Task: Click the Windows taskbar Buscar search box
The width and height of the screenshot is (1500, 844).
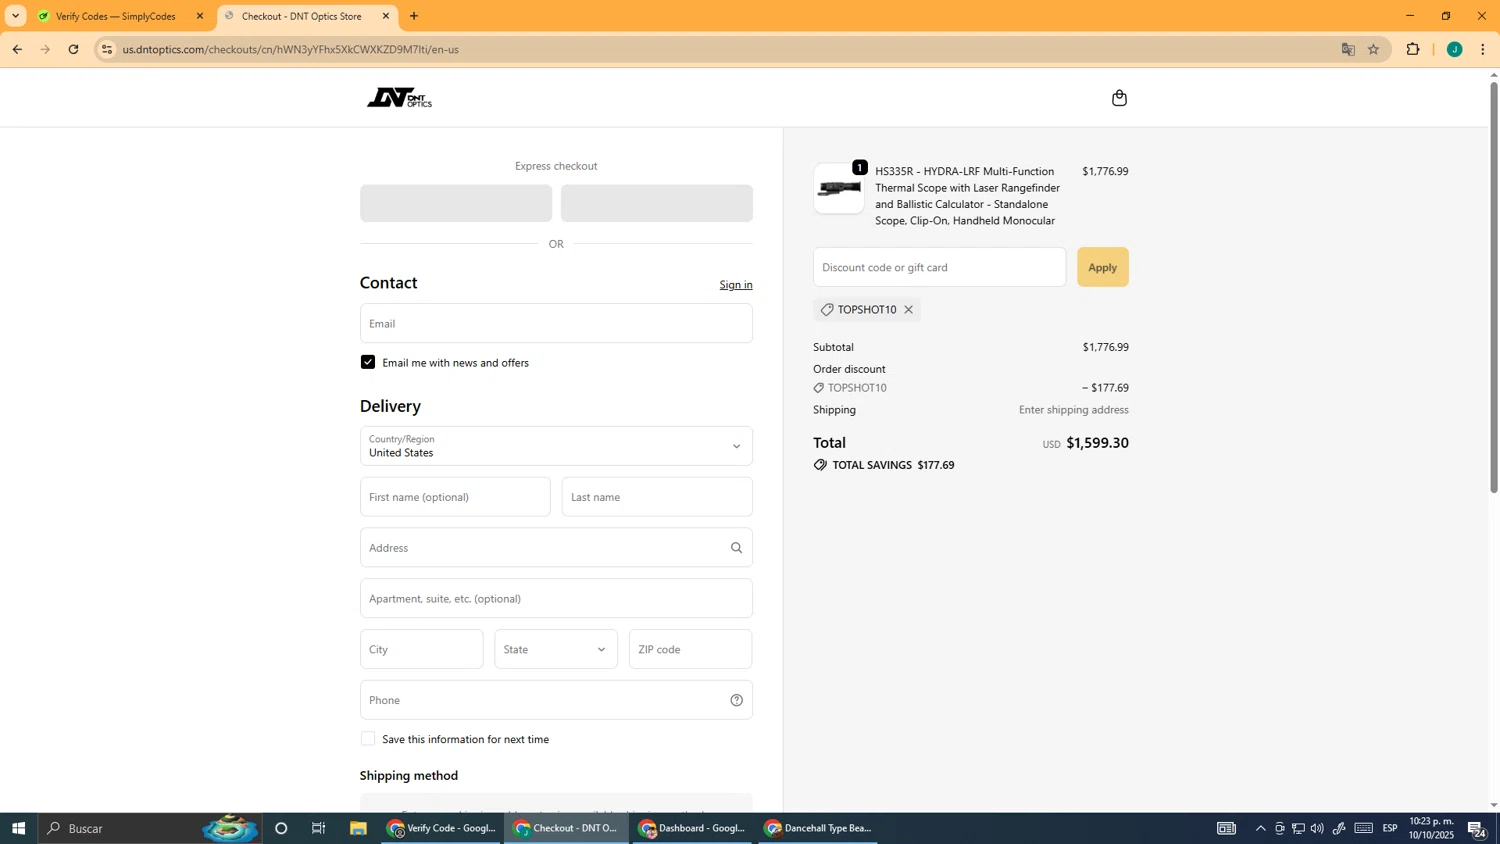Action: [x=150, y=828]
